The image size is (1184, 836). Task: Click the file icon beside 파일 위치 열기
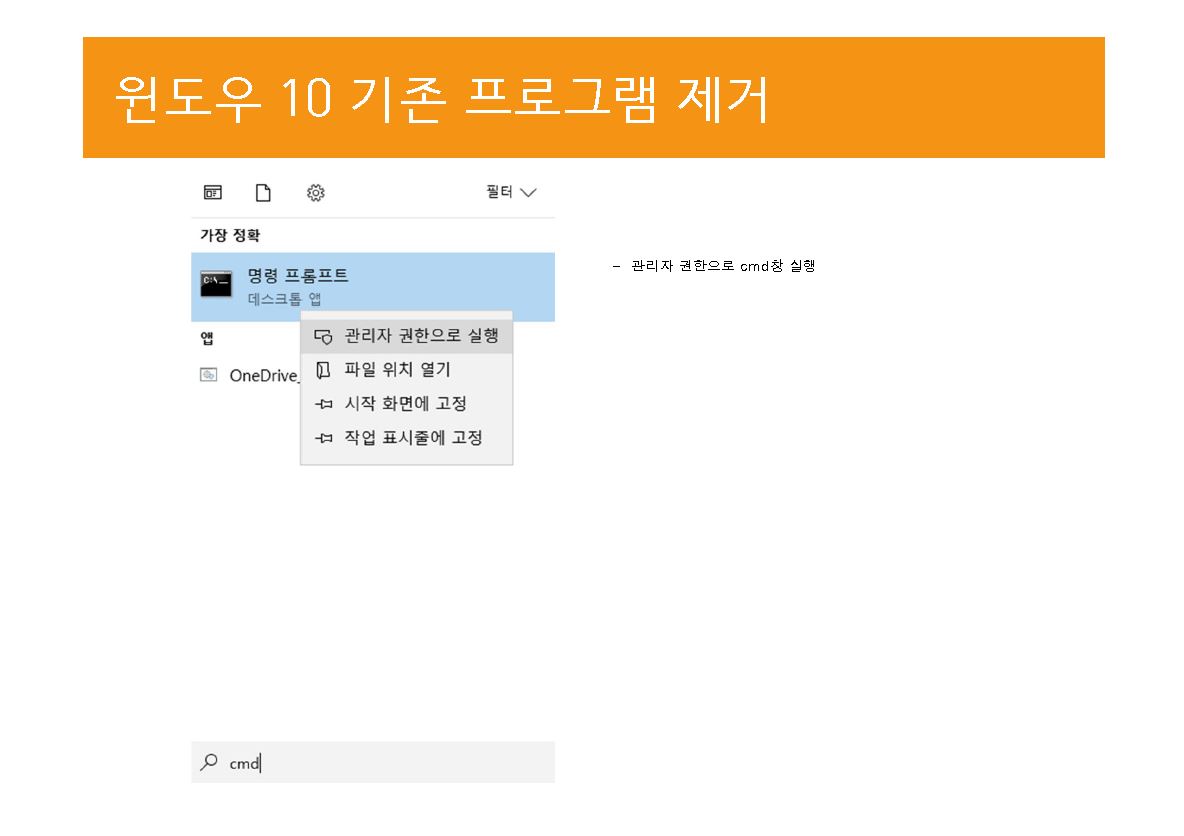point(322,370)
